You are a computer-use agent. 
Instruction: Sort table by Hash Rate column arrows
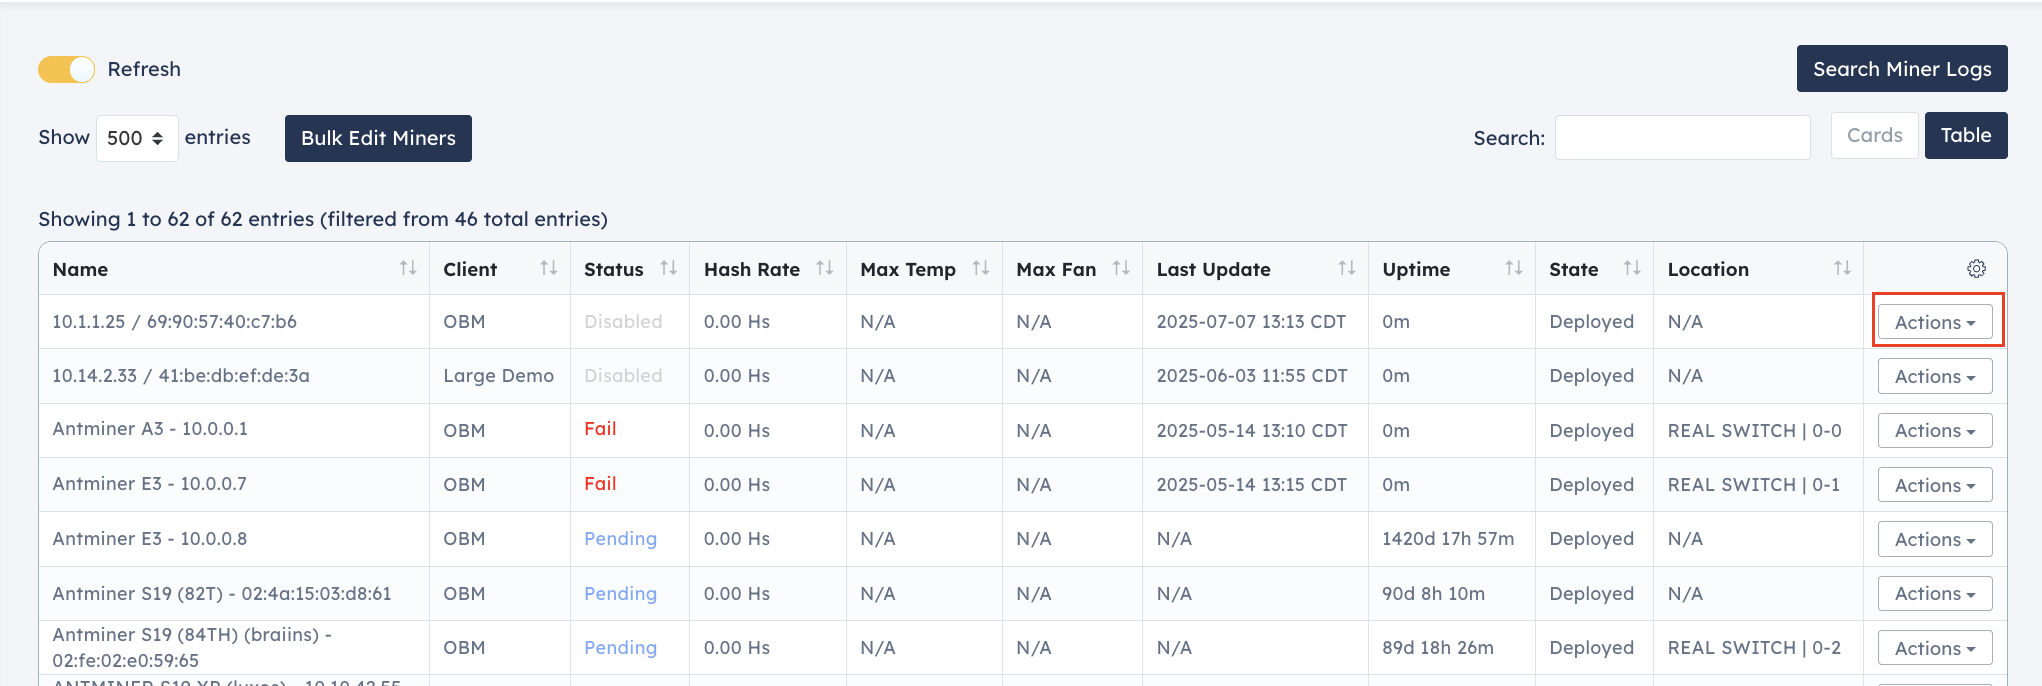tap(825, 268)
